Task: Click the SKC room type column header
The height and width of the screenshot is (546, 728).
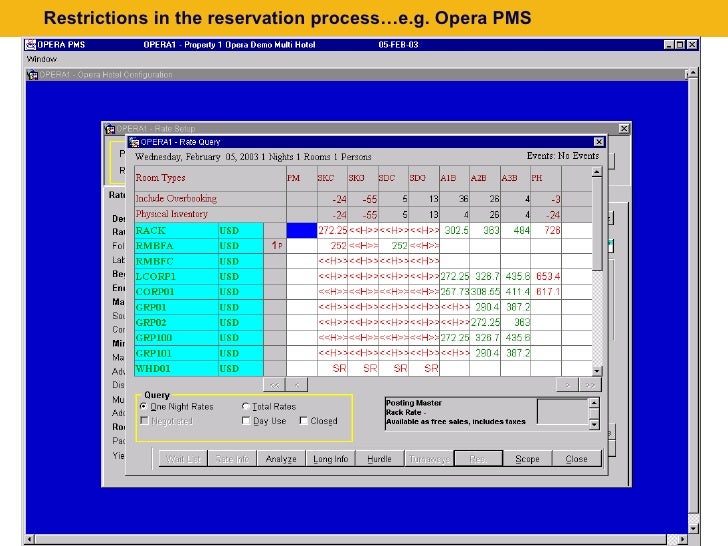Action: pos(332,178)
